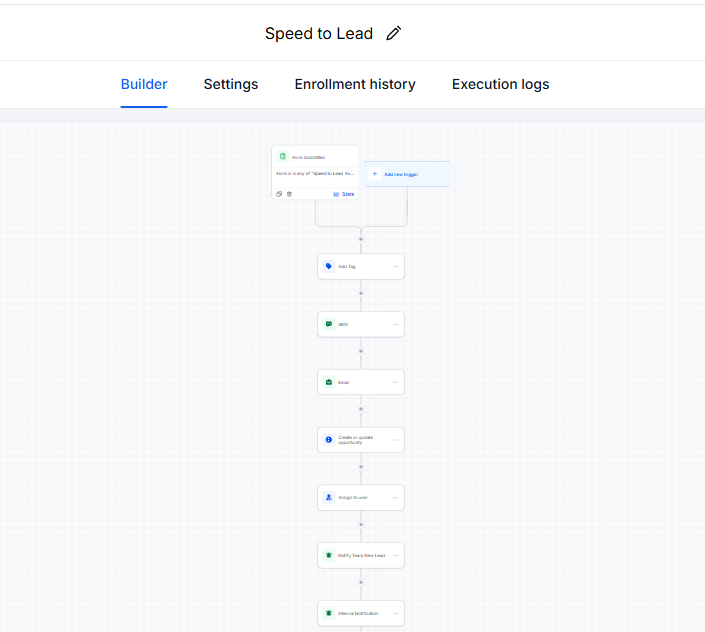Open the SMS step's more options menu

[395, 325]
